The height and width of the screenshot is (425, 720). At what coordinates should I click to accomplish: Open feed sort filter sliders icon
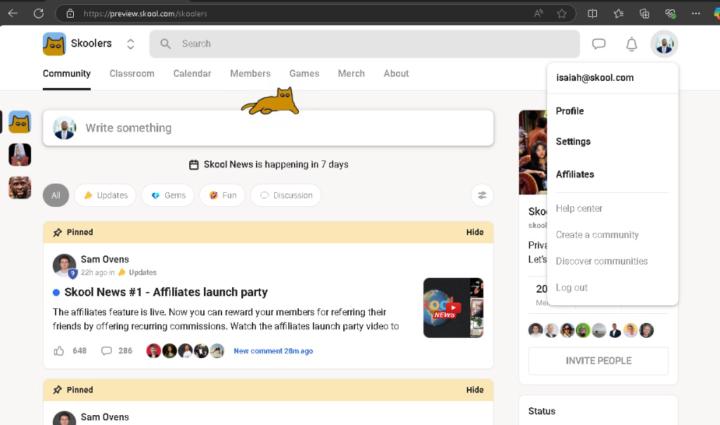click(482, 195)
